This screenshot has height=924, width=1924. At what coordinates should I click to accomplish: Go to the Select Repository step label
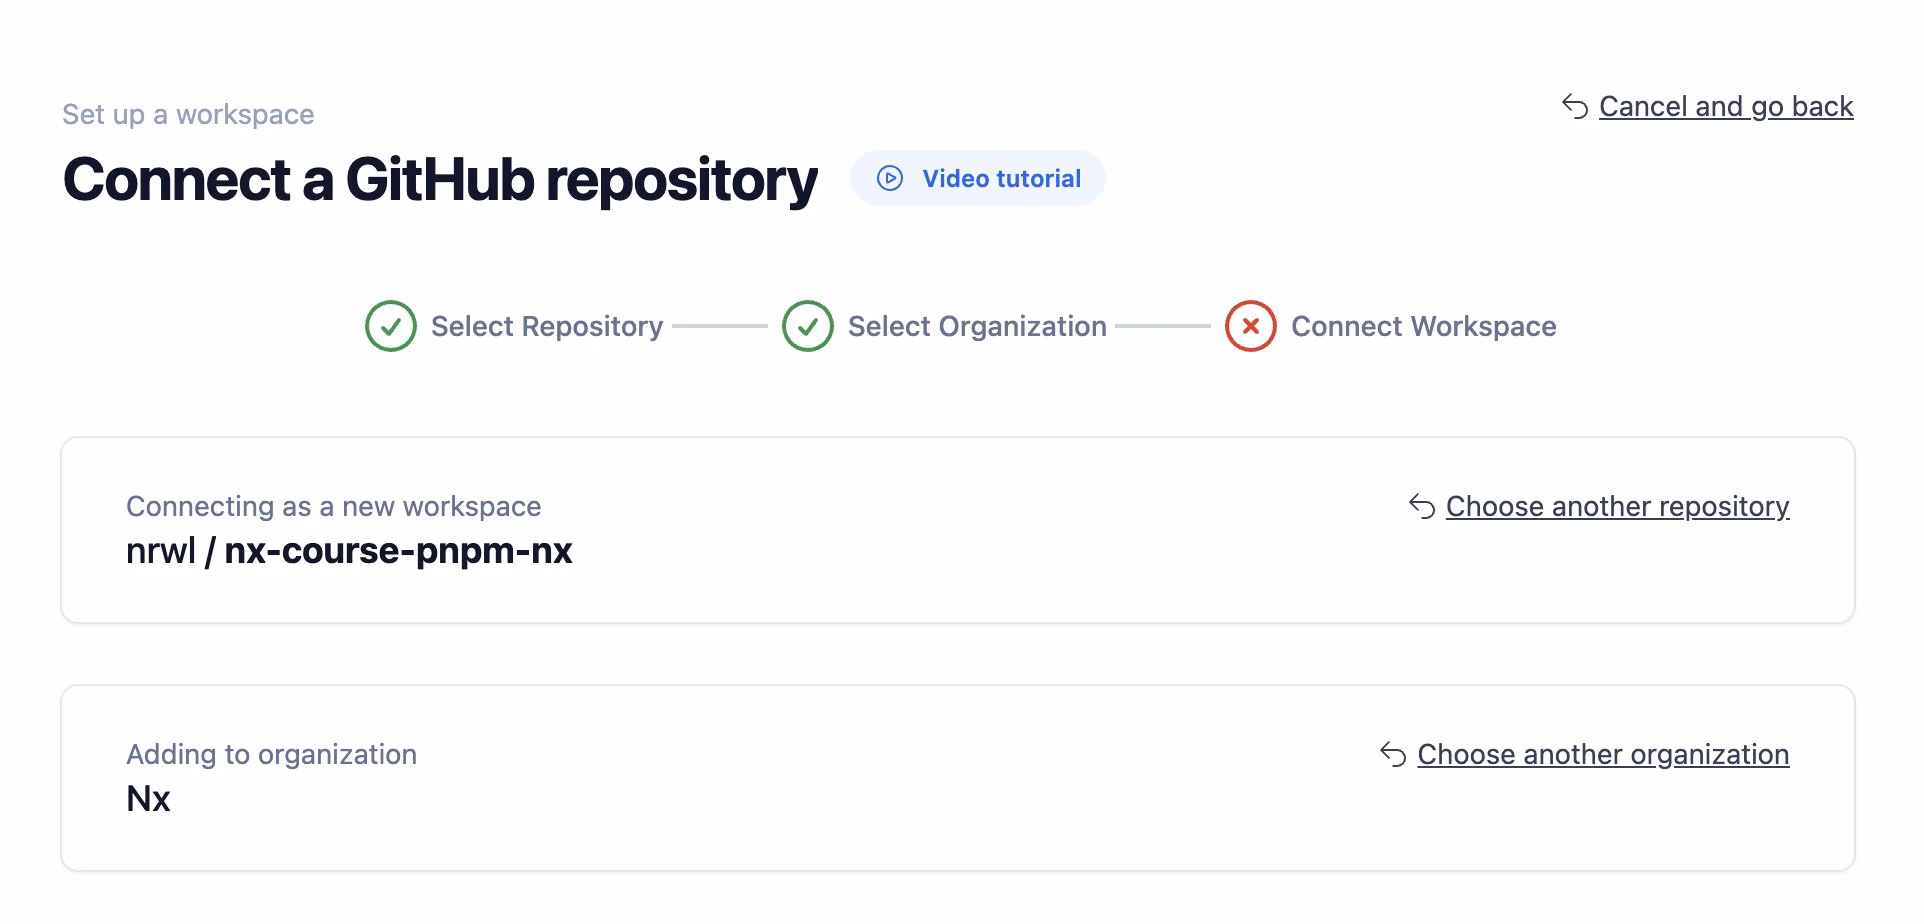[x=547, y=326]
